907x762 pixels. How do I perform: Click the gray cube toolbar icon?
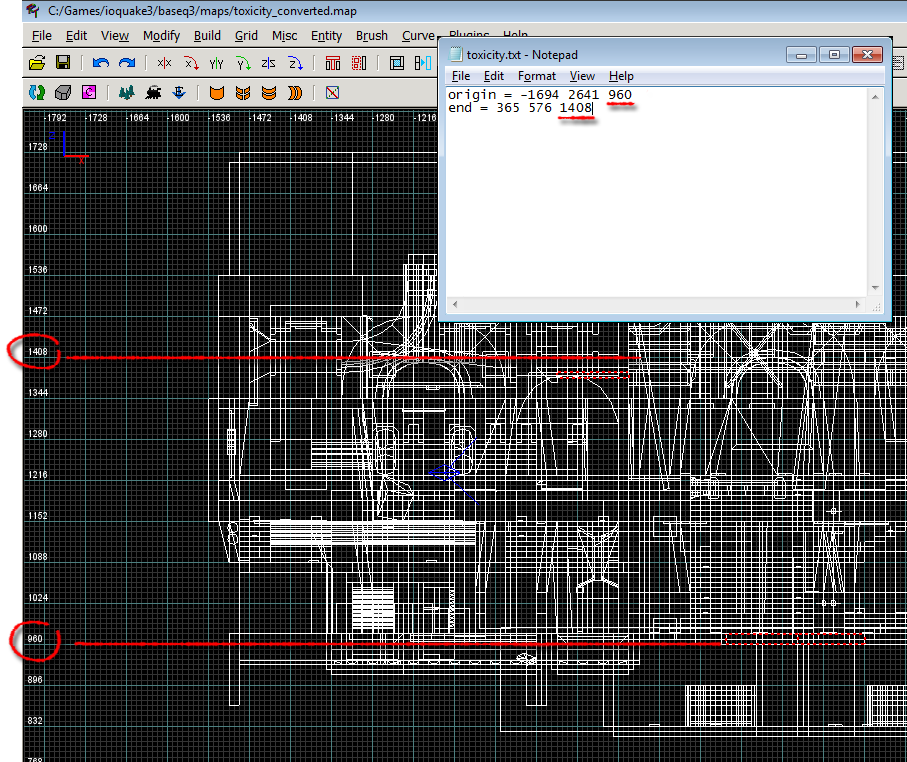pos(63,93)
